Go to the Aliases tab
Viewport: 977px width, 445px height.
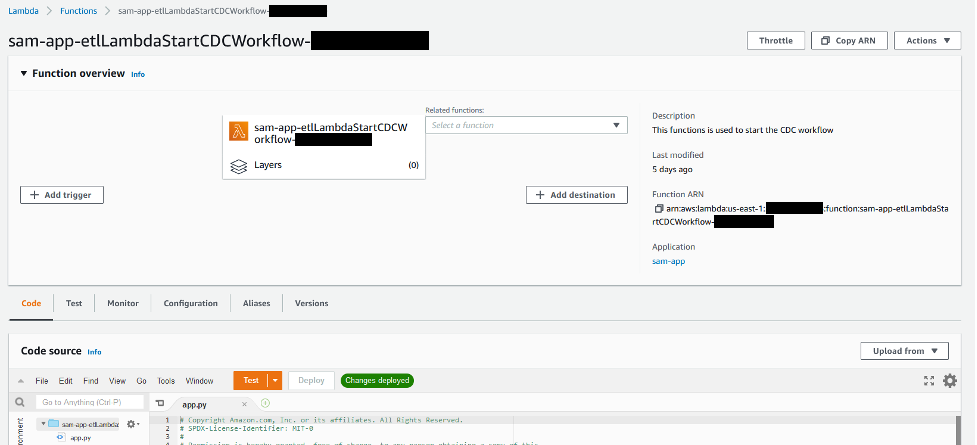coord(257,304)
